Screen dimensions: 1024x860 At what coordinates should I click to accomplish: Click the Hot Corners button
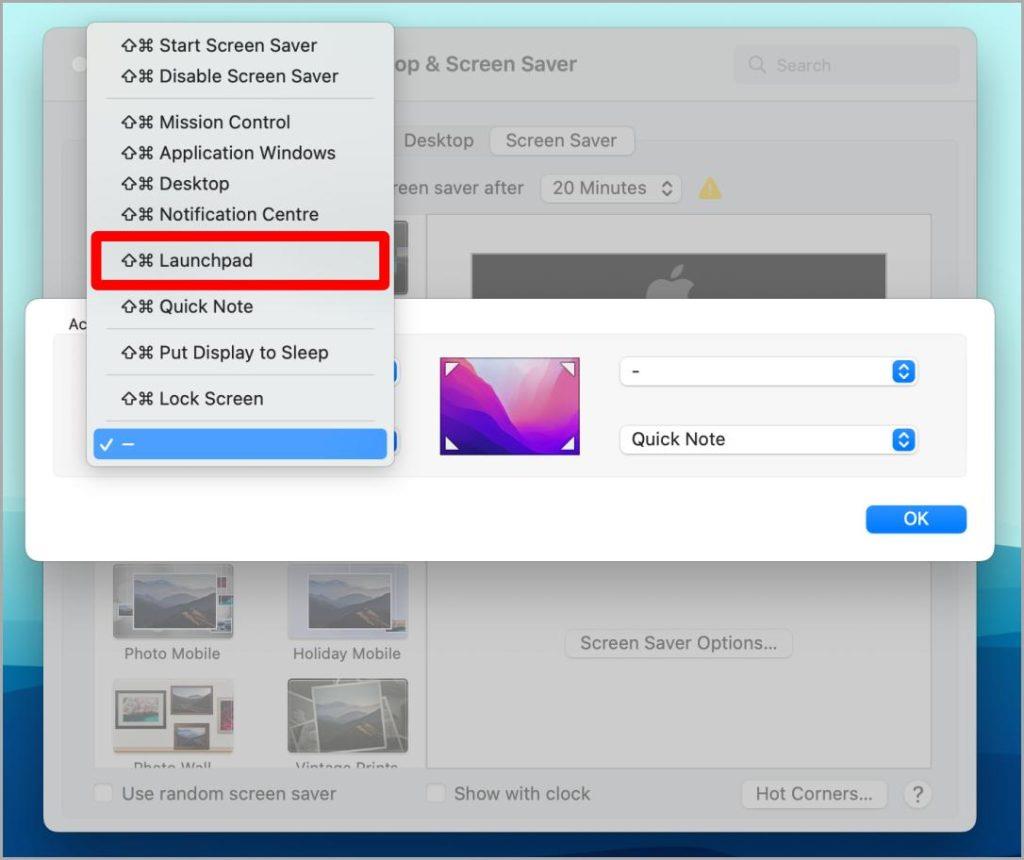(814, 794)
